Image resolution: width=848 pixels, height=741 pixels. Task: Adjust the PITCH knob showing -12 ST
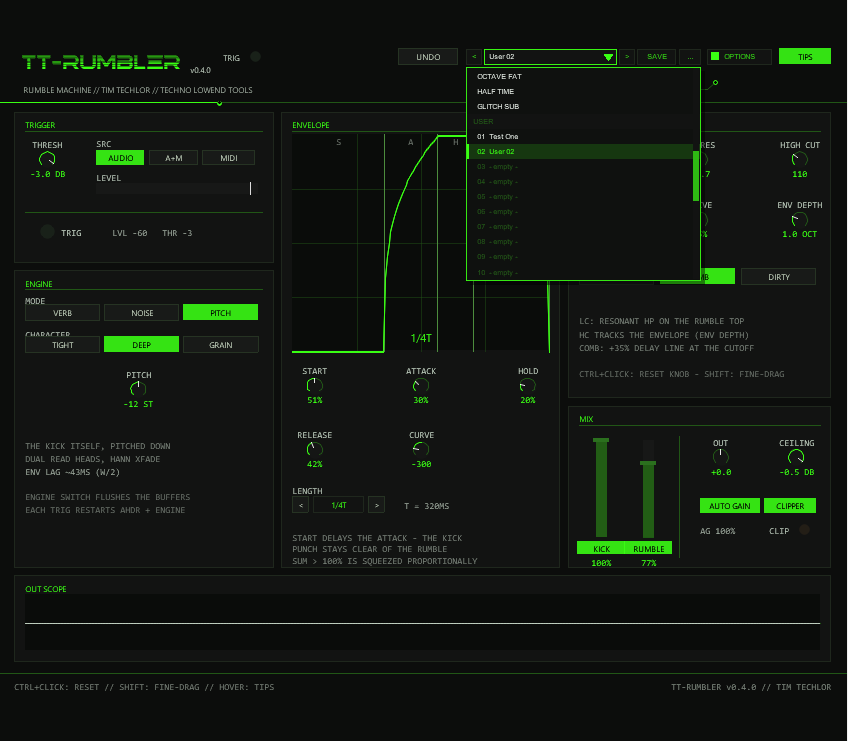(x=138, y=388)
